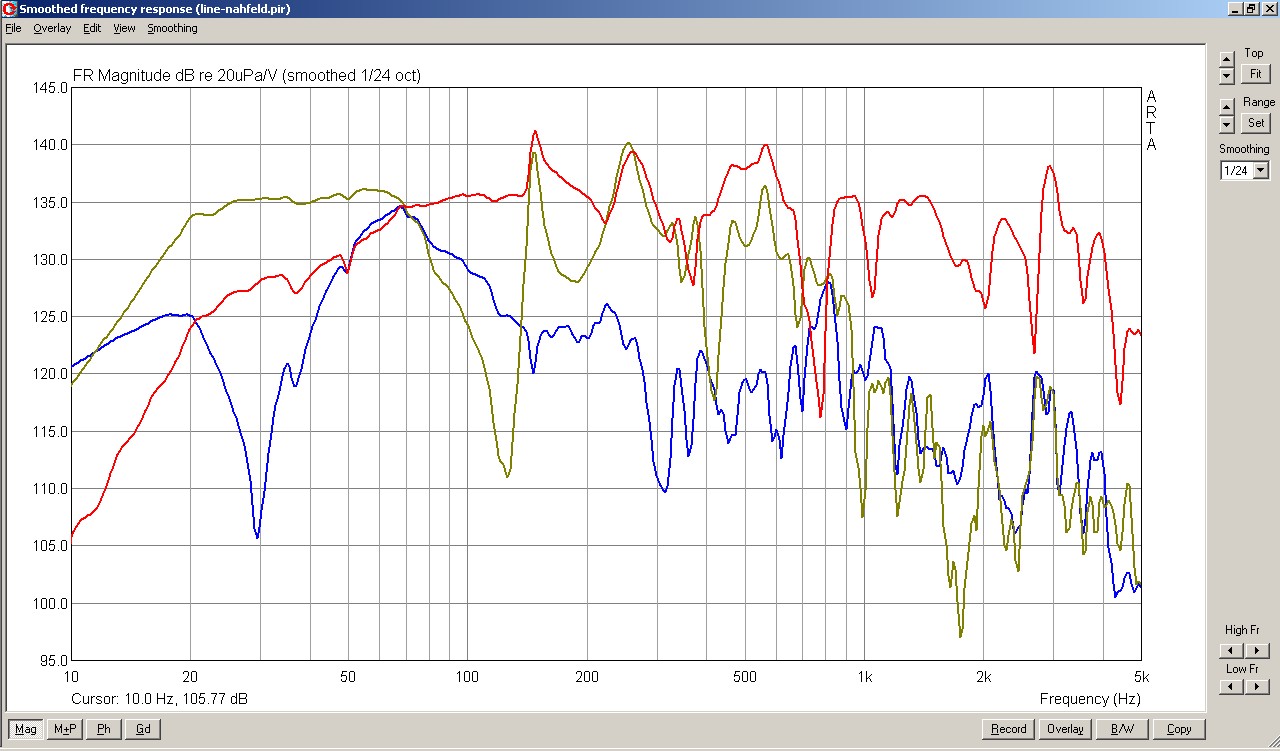This screenshot has height=751, width=1280.
Task: Open the Smoothing menu in menu bar
Action: [x=172, y=28]
